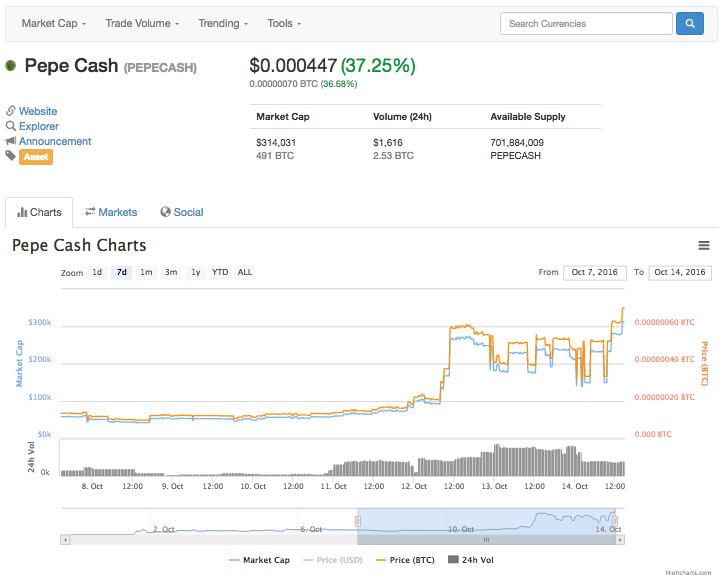
Task: Click the megaphone icon beside Announcement
Action: click(x=11, y=141)
